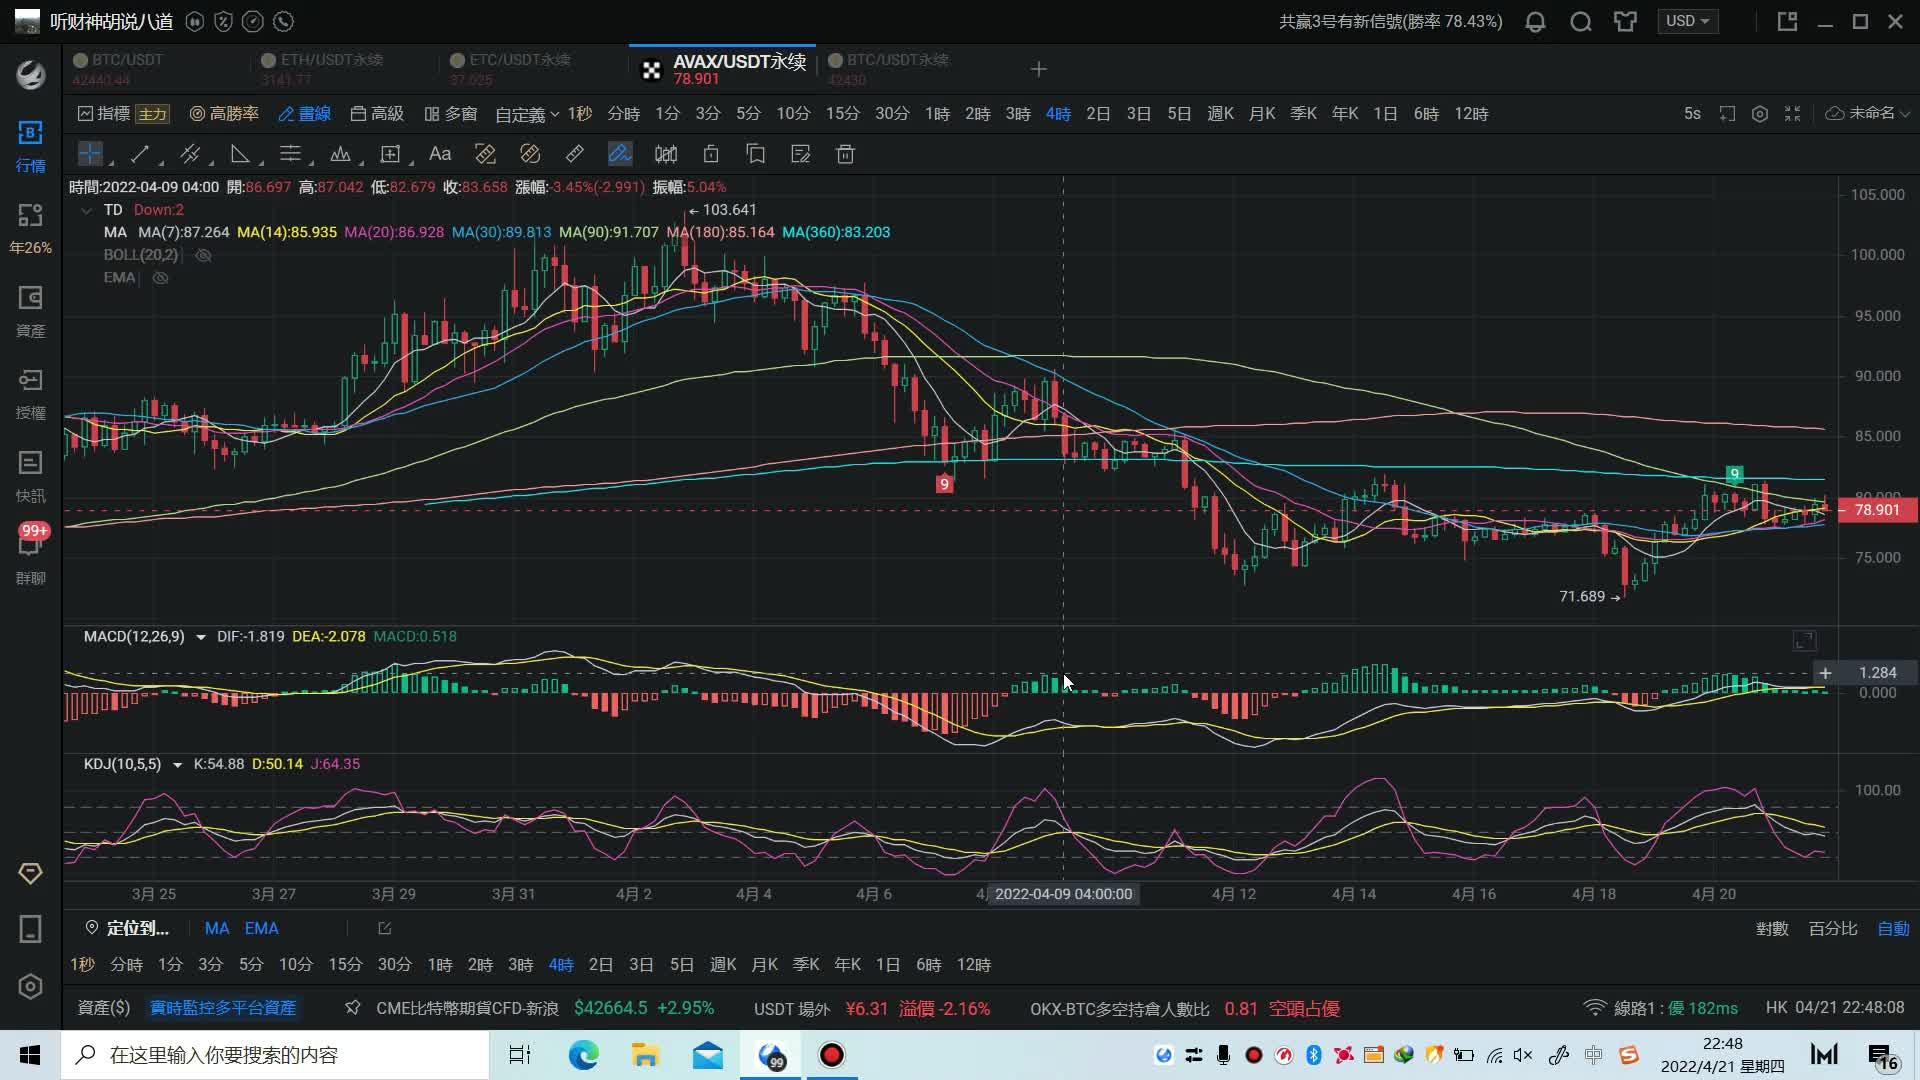Add alert at the 1.284 plus marker
1920x1080 pixels.
(x=1825, y=673)
